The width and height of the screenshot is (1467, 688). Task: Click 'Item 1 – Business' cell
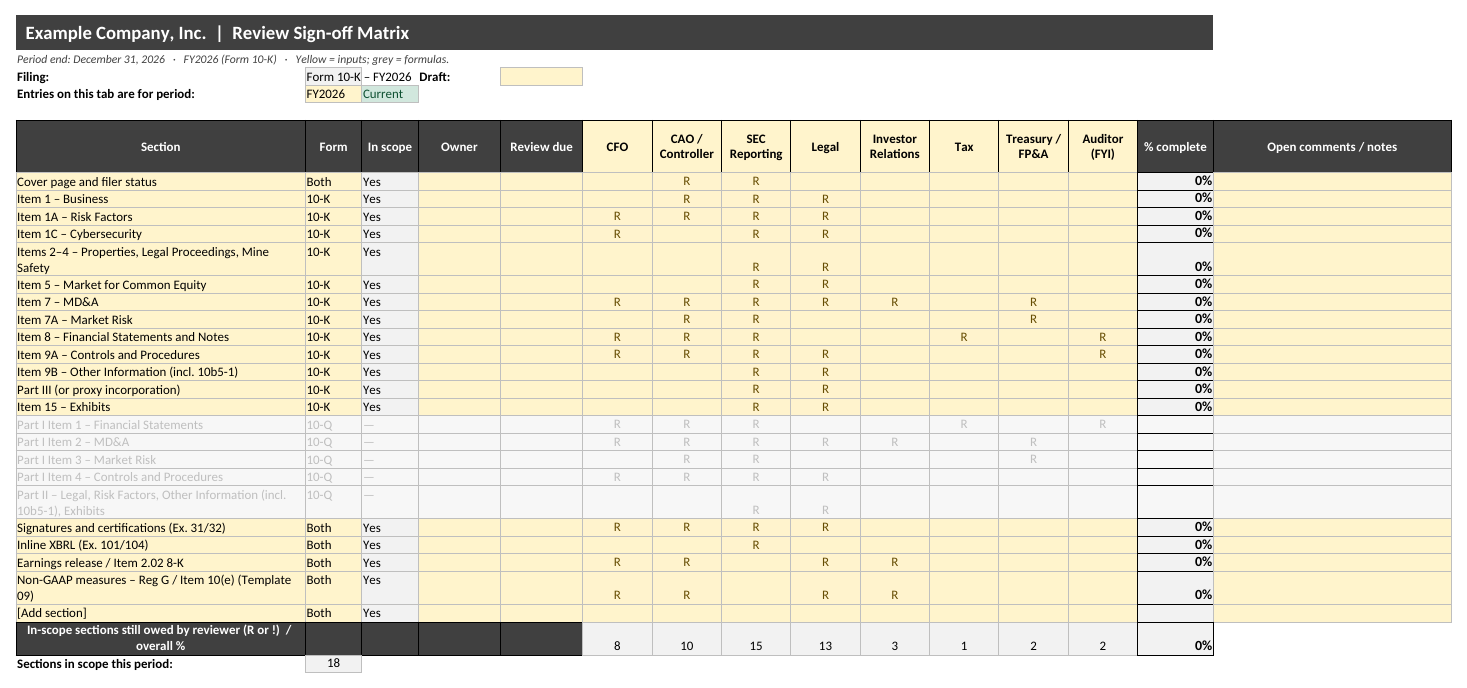161,199
